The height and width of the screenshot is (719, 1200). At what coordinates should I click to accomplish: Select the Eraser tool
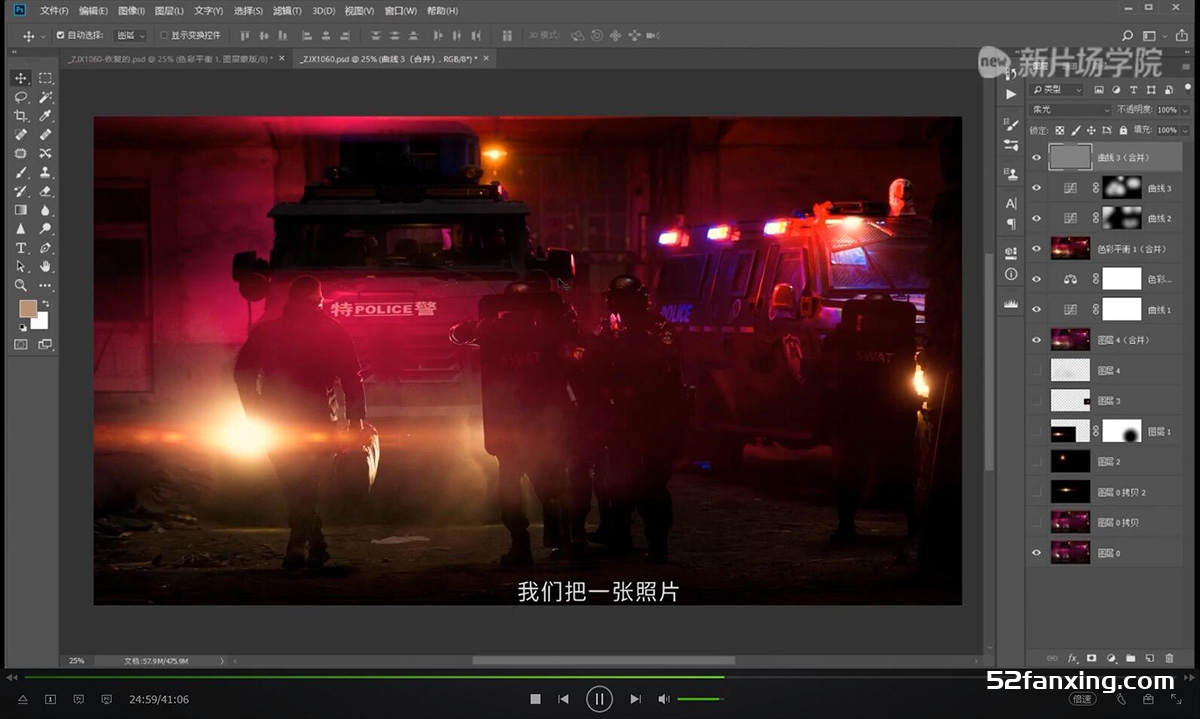pos(46,191)
